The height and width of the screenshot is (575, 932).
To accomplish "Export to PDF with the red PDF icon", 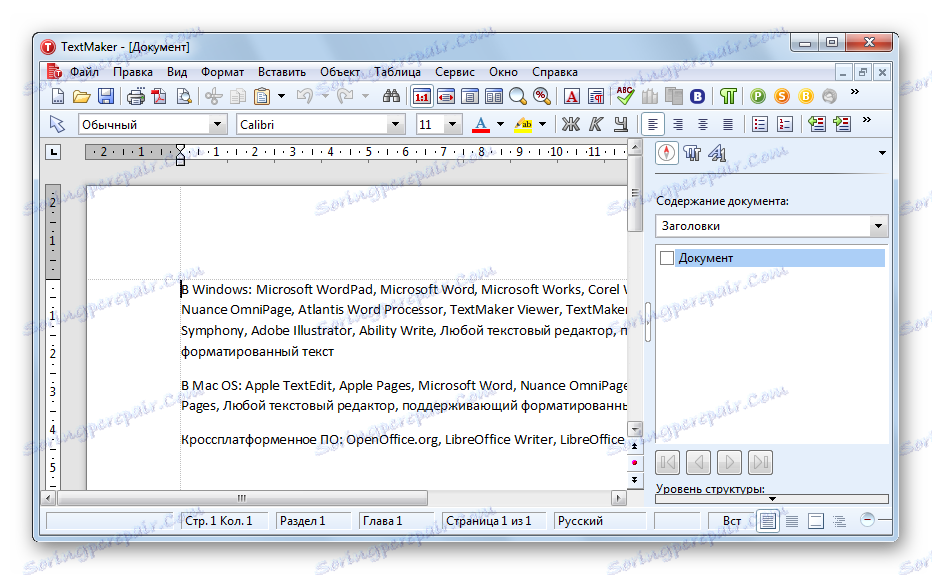I will click(x=159, y=96).
